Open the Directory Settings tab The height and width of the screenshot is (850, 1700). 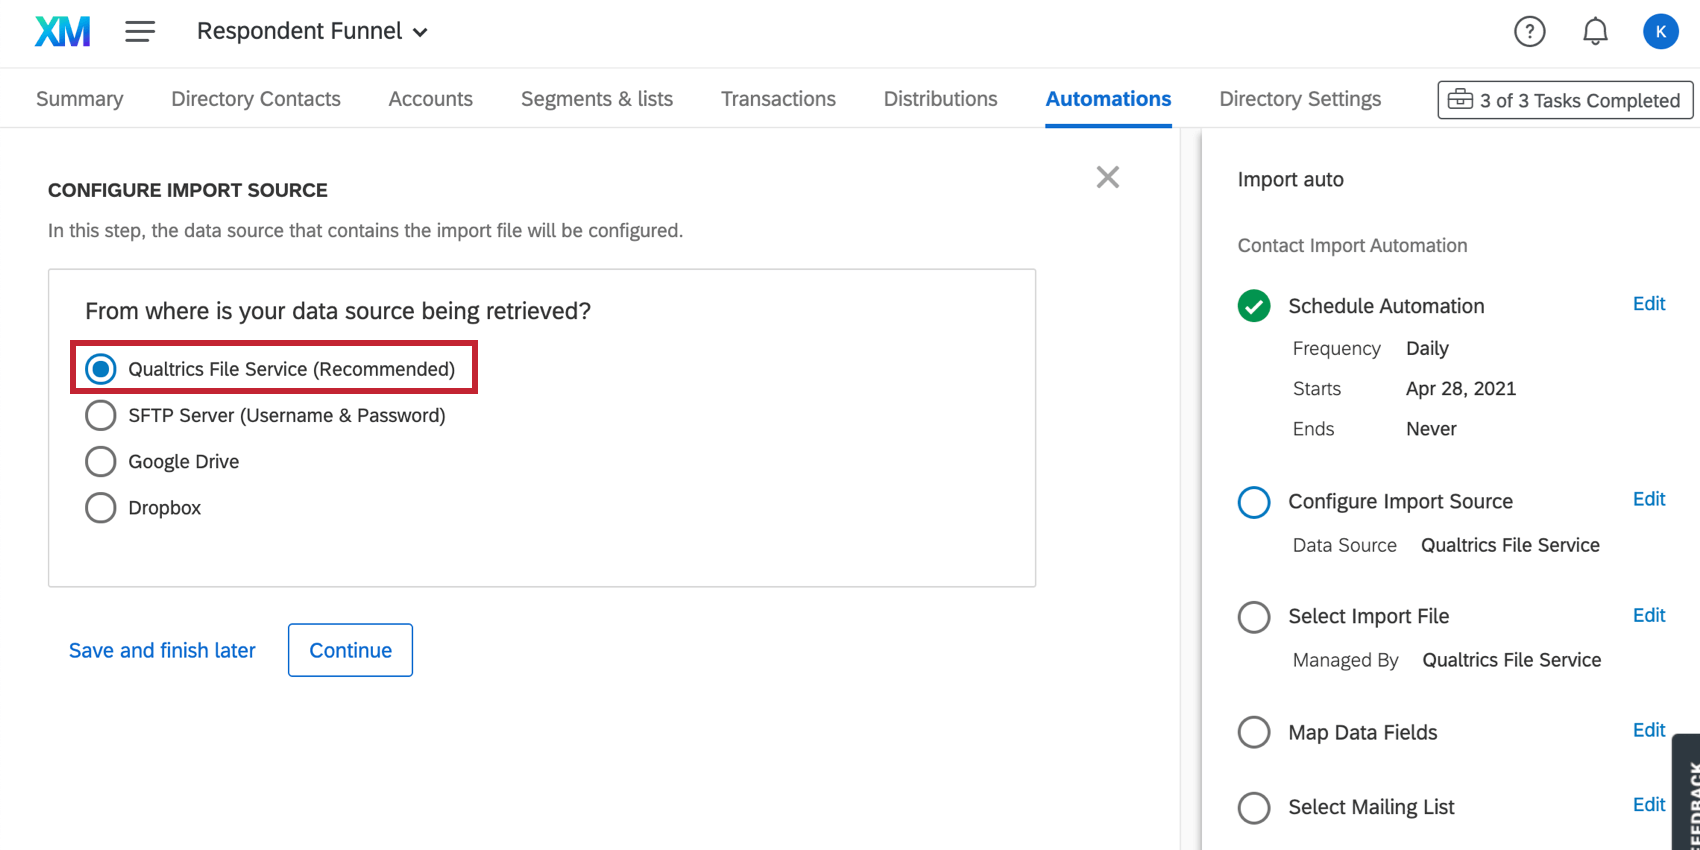(x=1300, y=99)
